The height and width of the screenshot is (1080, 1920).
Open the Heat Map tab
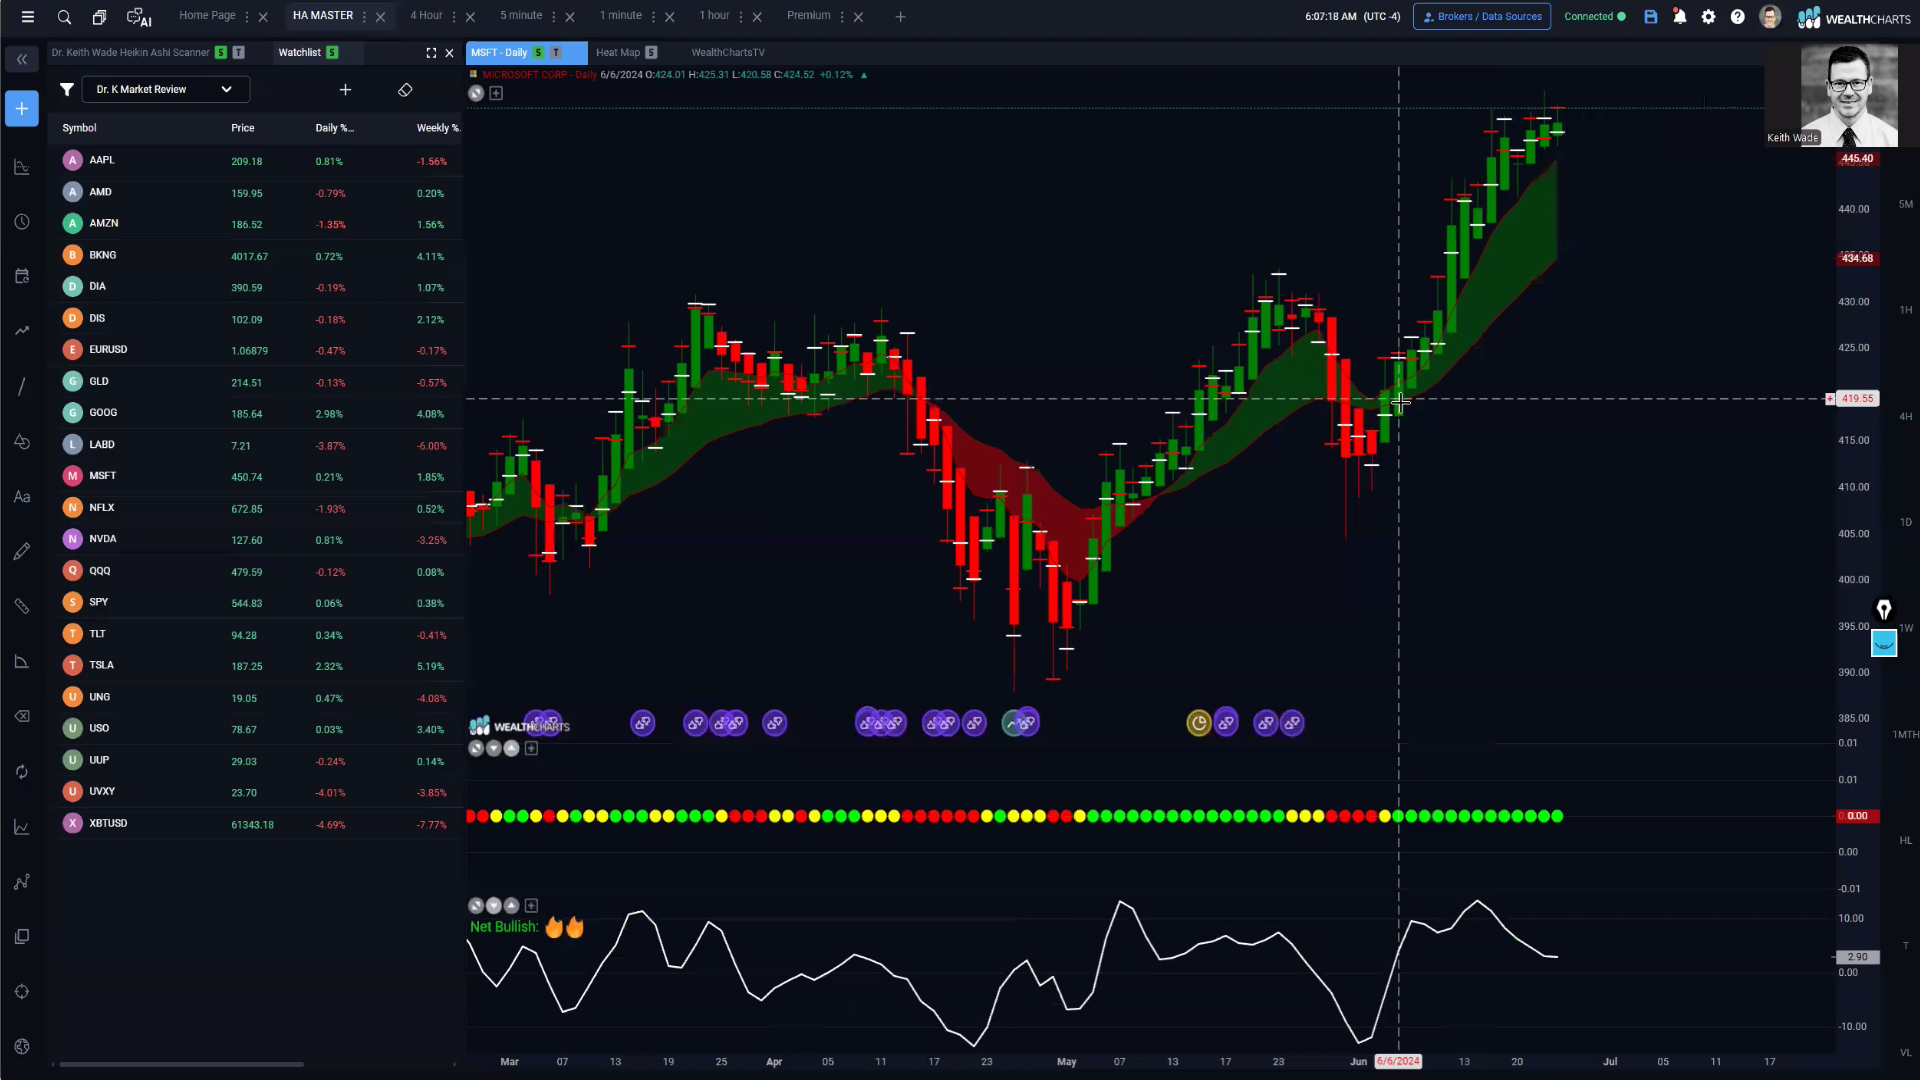coord(618,53)
